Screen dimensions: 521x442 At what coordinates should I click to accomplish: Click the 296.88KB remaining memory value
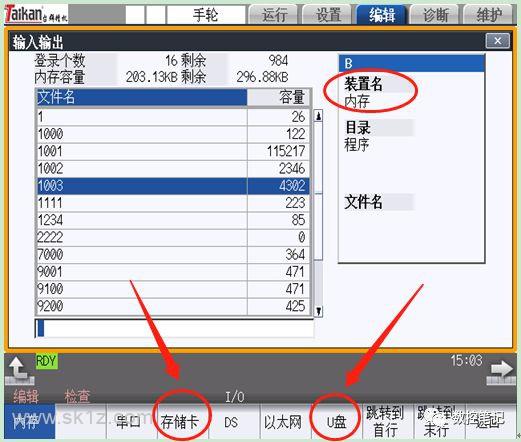tap(262, 77)
